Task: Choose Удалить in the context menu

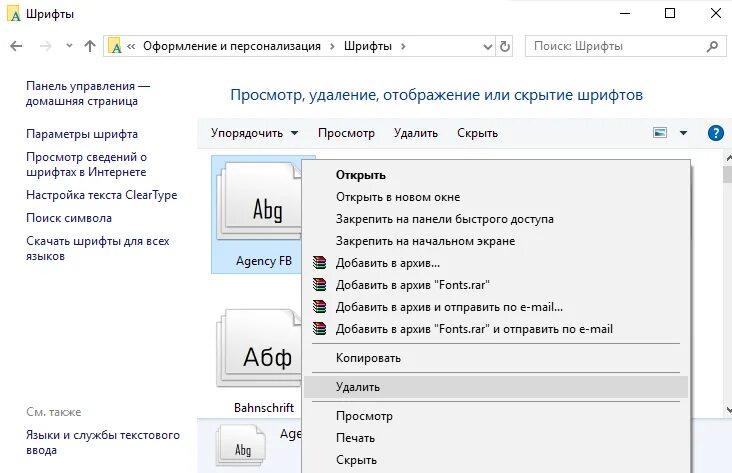Action: point(358,387)
